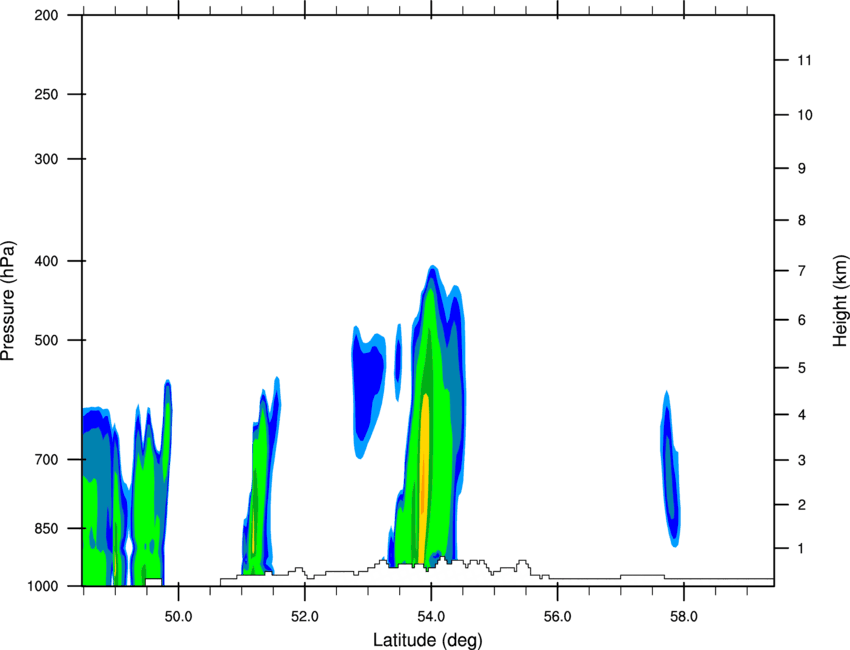Pick the 4 km height label
The image size is (850, 650).
pyautogui.click(x=802, y=415)
